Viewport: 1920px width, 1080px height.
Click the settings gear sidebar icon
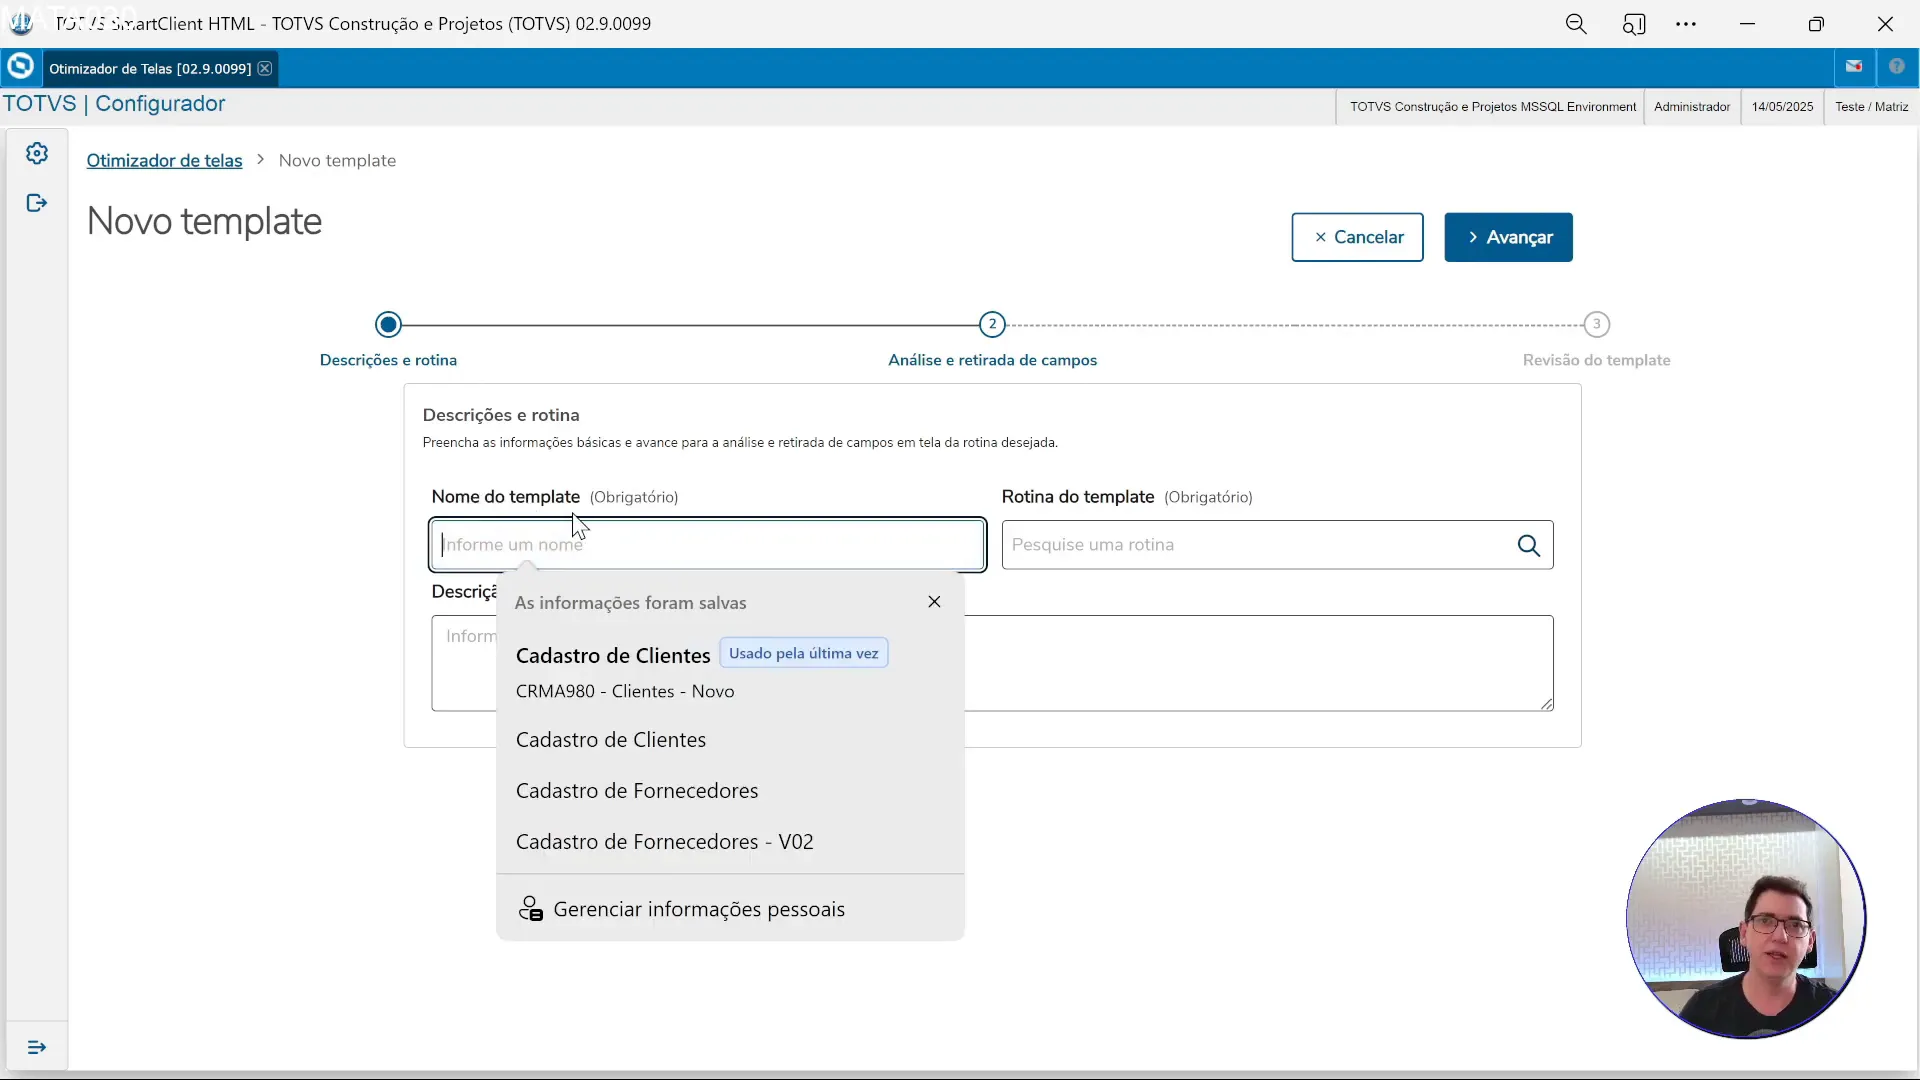coord(37,153)
